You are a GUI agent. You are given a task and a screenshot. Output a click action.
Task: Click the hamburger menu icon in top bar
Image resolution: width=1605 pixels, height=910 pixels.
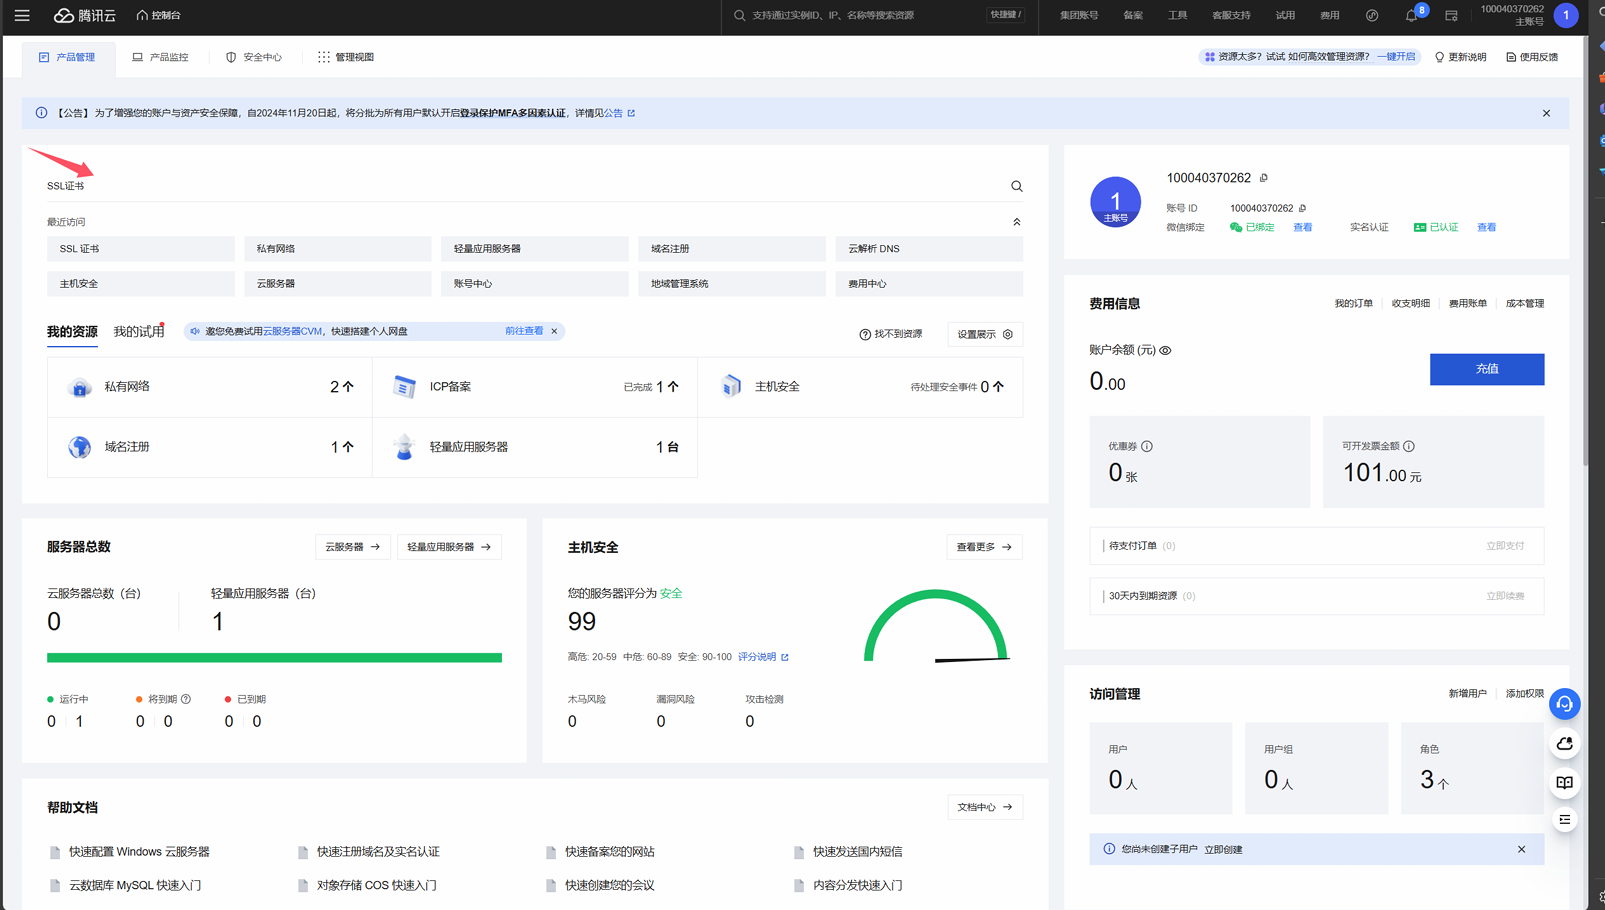[x=22, y=16]
